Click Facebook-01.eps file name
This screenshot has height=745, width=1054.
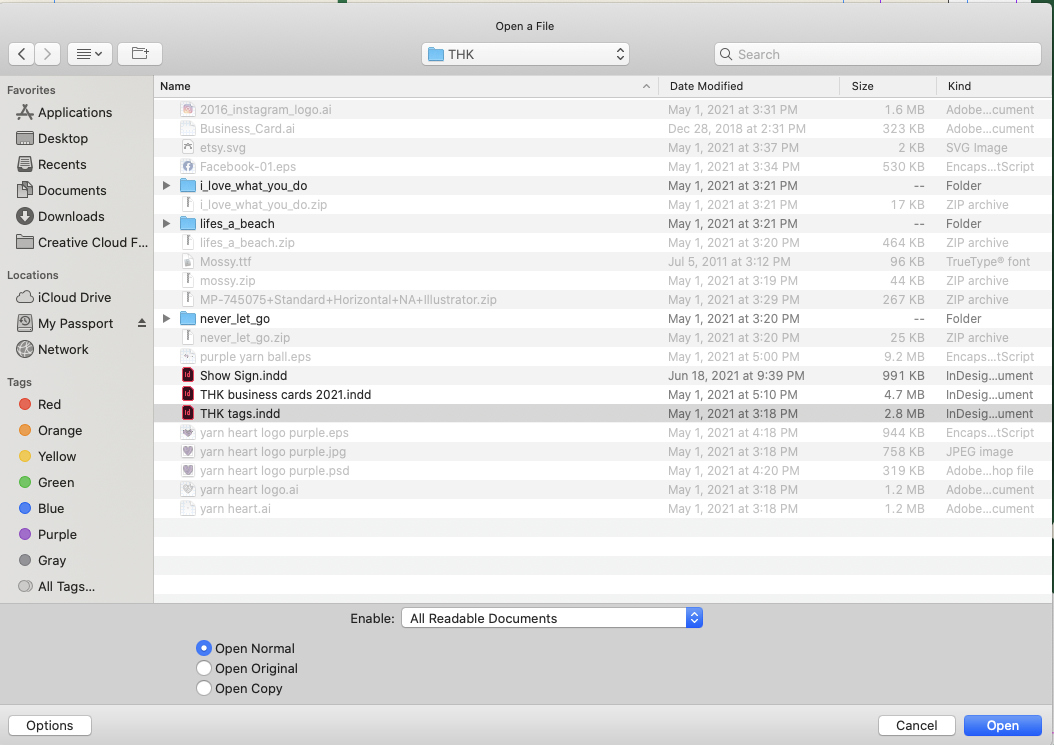pos(248,167)
